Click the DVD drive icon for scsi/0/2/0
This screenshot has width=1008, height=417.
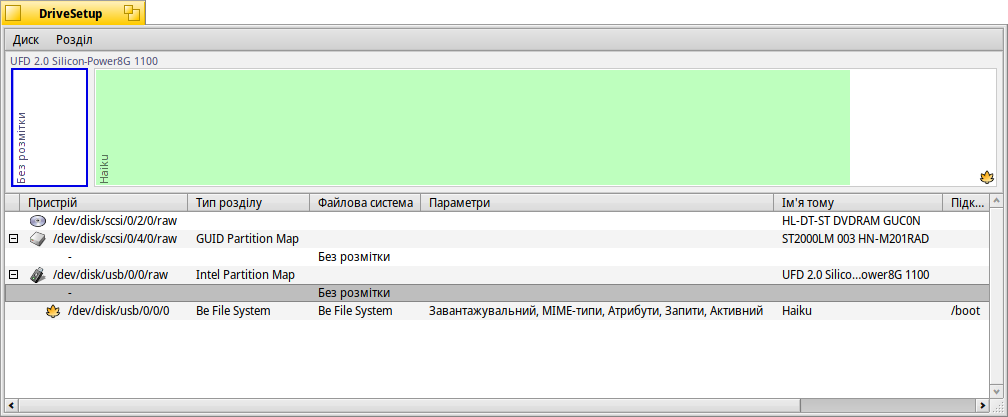coord(38,221)
